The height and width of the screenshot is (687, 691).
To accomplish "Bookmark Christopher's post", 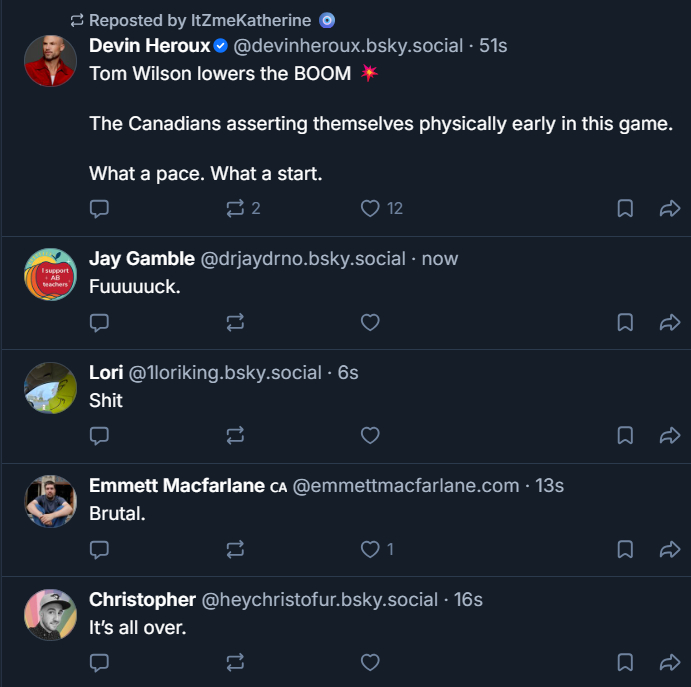I will [x=625, y=662].
